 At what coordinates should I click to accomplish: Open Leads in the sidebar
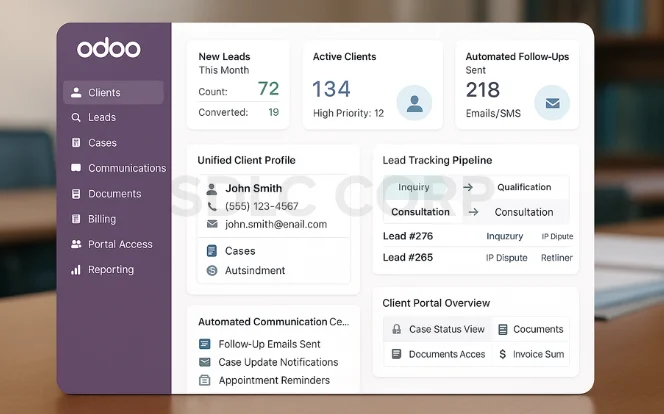pyautogui.click(x=102, y=117)
